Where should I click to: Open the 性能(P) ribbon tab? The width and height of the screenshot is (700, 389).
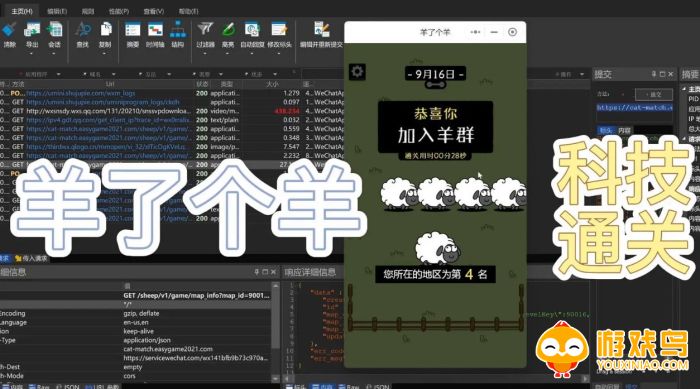[119, 11]
